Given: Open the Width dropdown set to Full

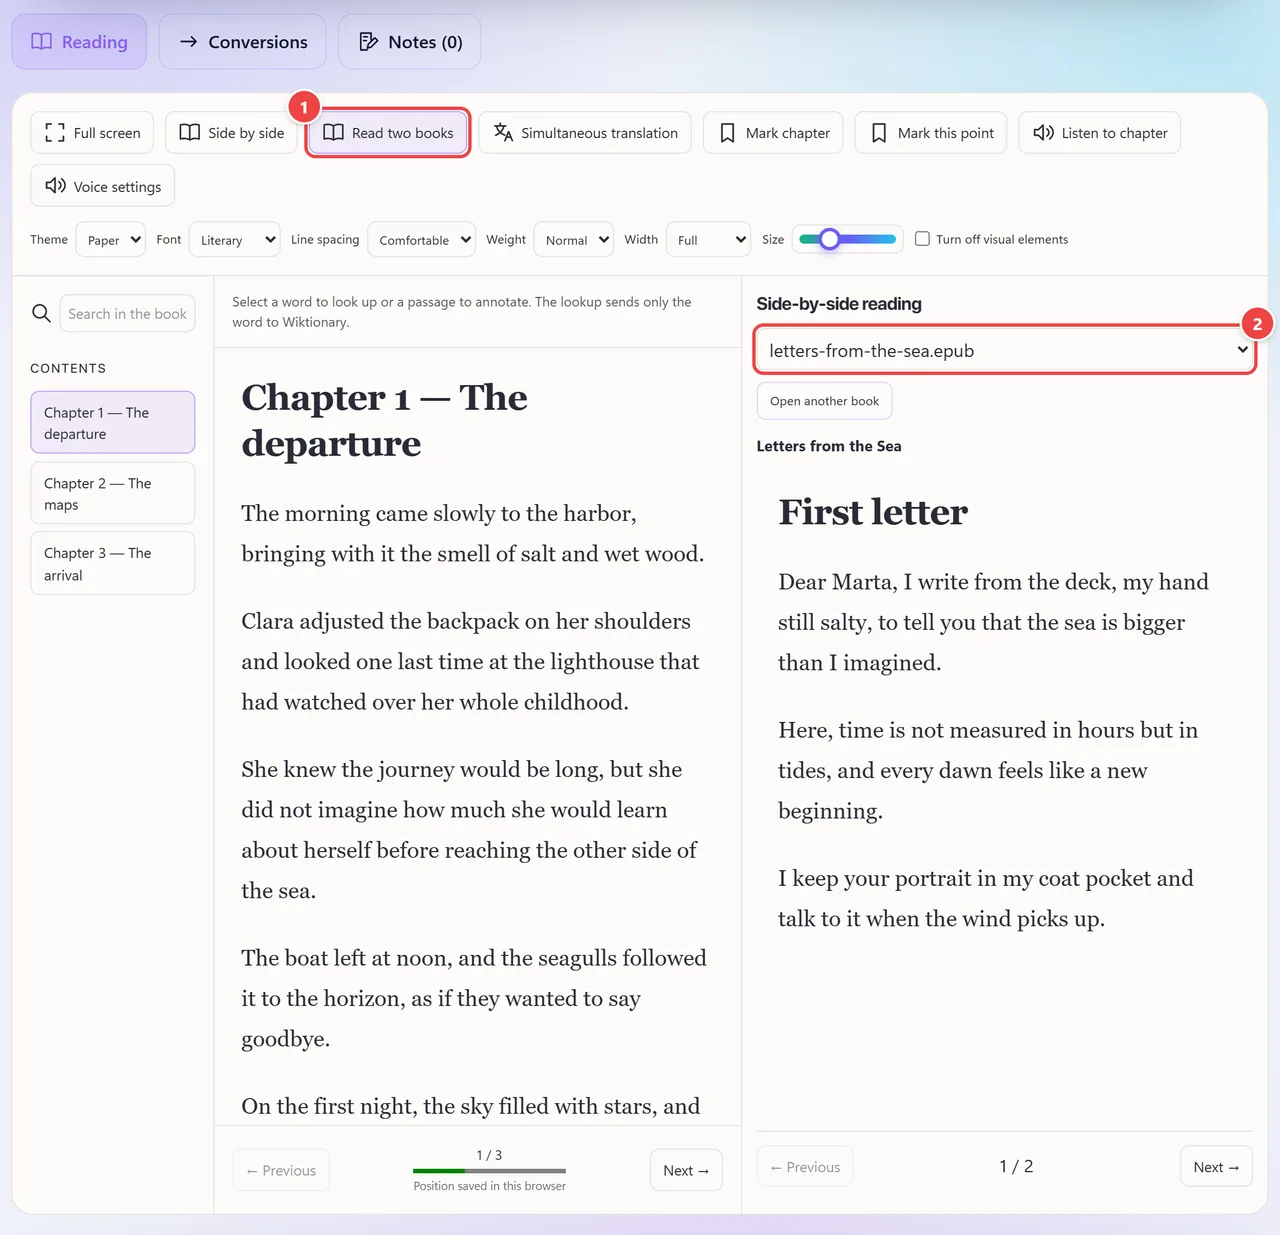Looking at the screenshot, I should (707, 240).
